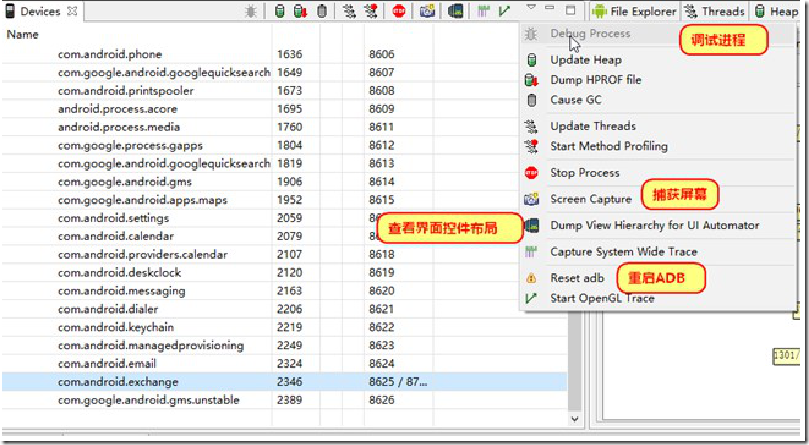Click the Update Threads toolbar icon
Screen dimensions: 809x445
[350, 11]
